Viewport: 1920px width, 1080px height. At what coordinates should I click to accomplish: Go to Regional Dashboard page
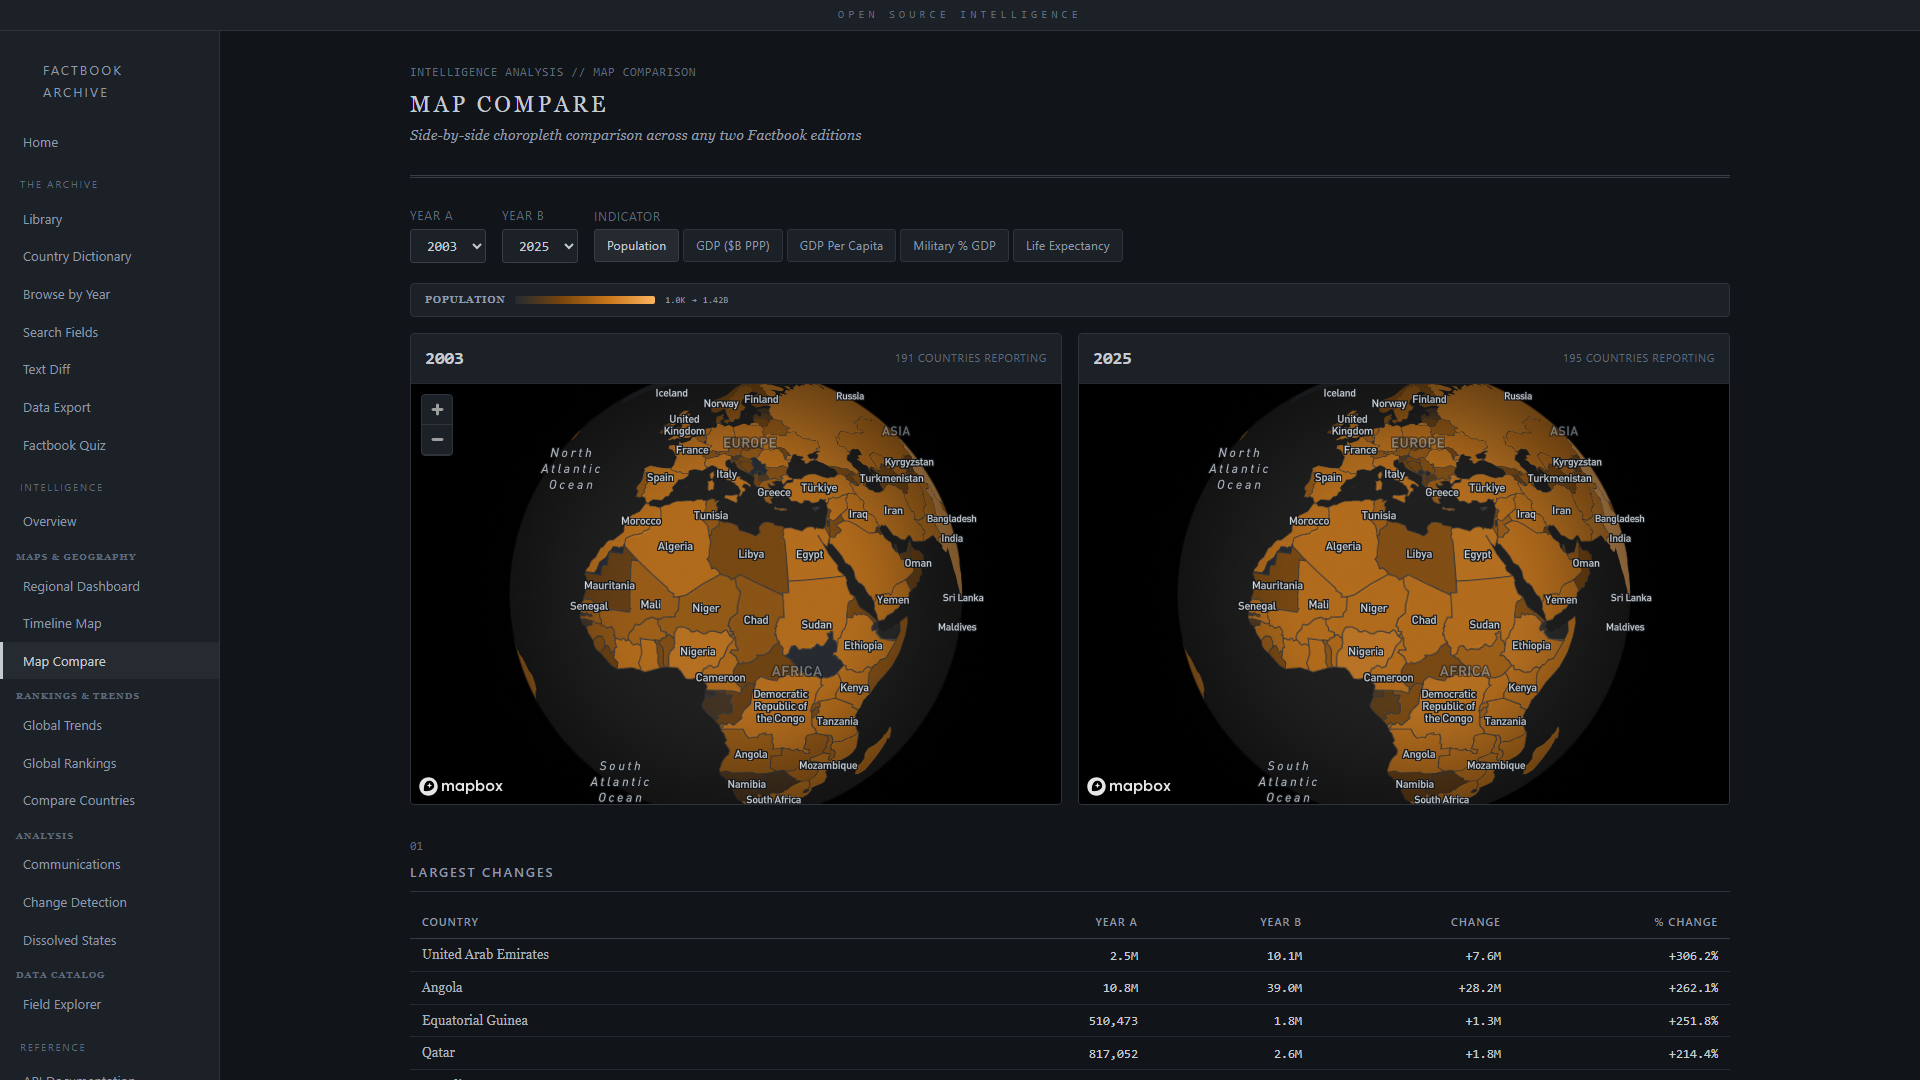tap(81, 587)
